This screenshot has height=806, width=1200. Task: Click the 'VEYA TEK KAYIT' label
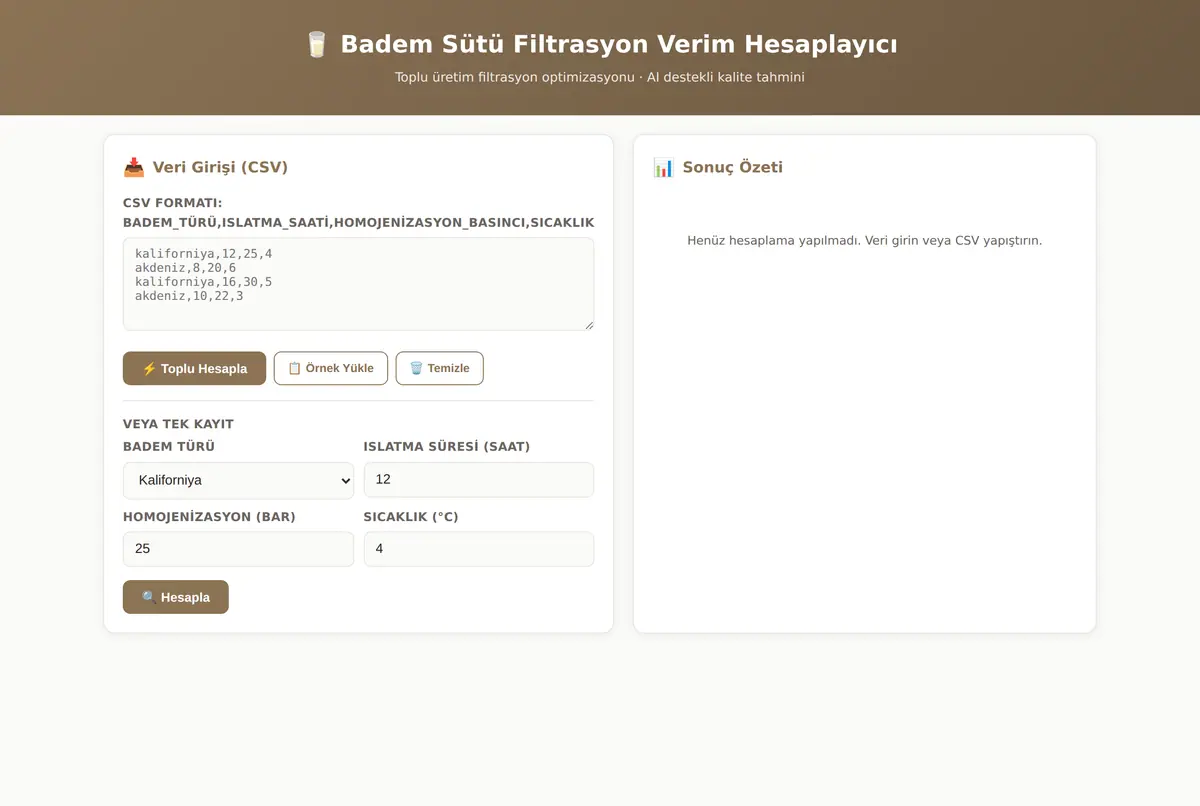[178, 424]
